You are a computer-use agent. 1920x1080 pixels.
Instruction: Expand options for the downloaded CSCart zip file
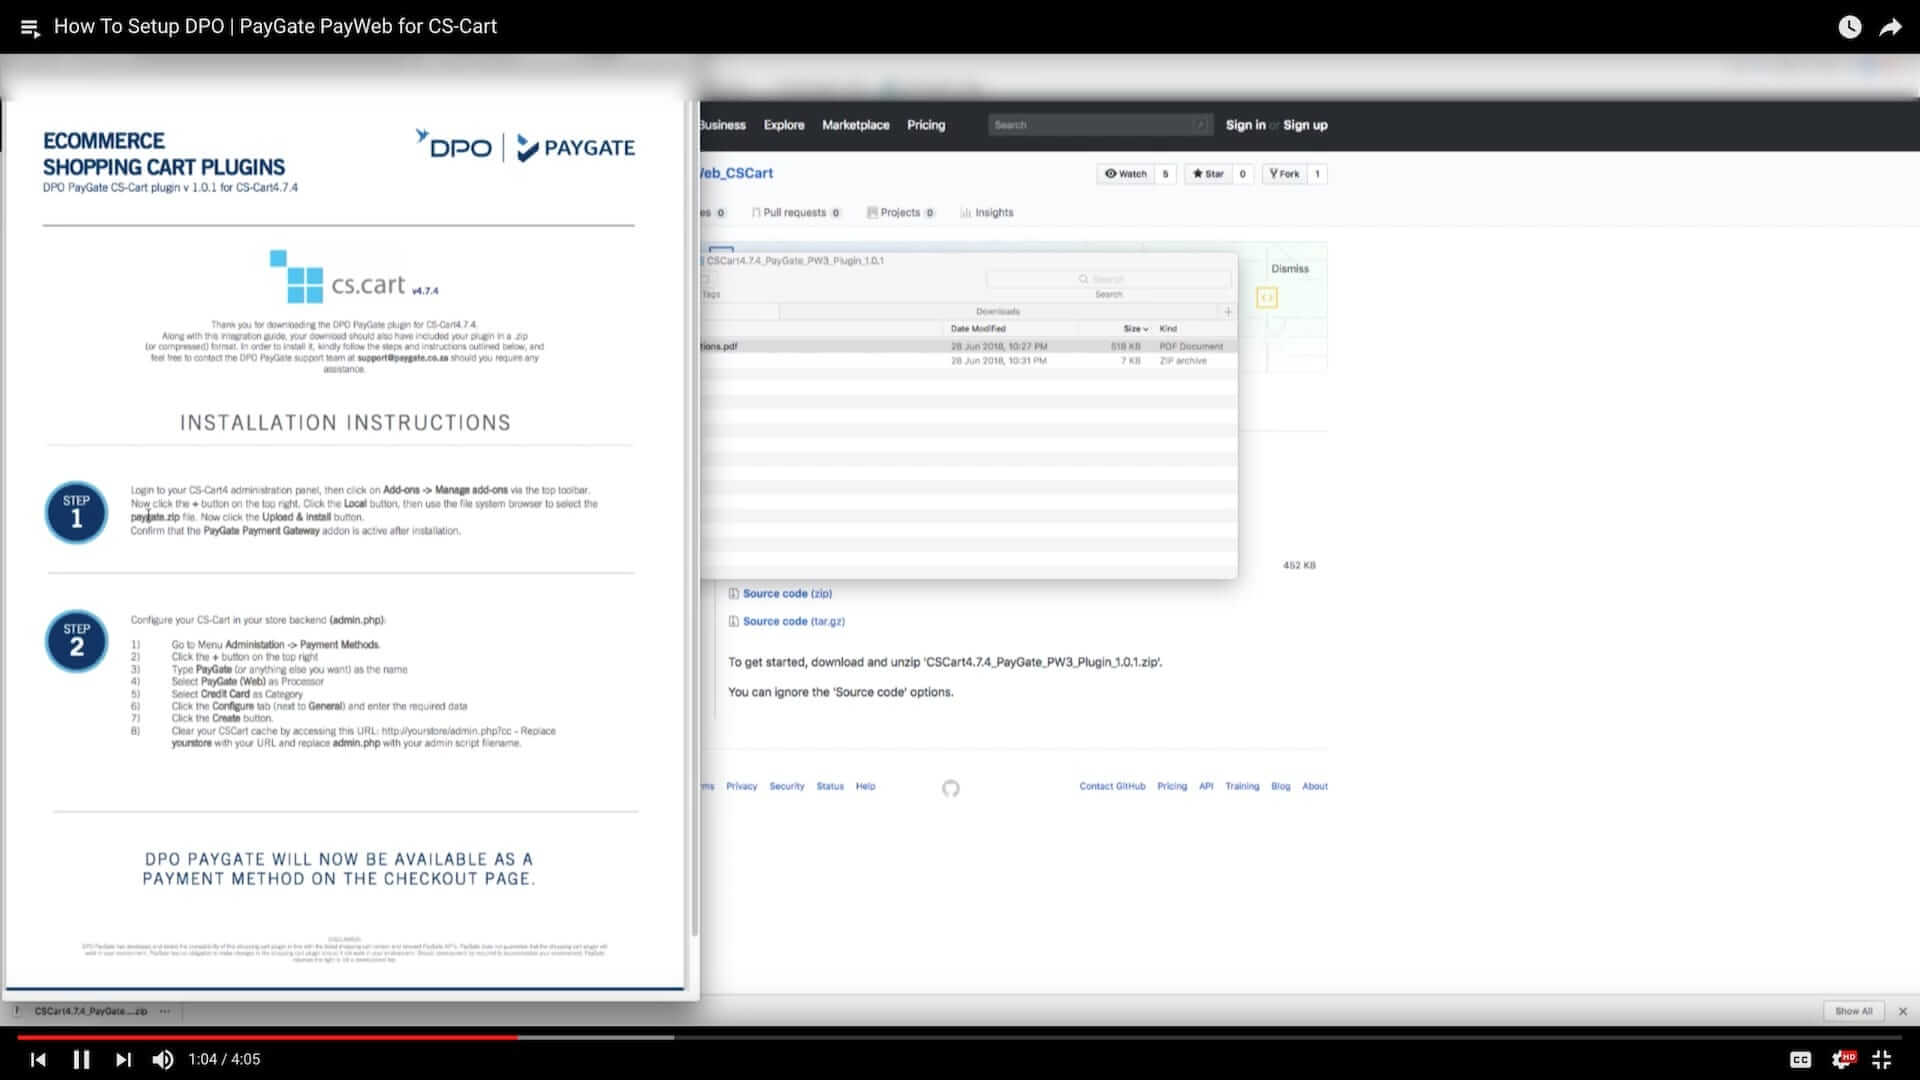[x=164, y=1011]
